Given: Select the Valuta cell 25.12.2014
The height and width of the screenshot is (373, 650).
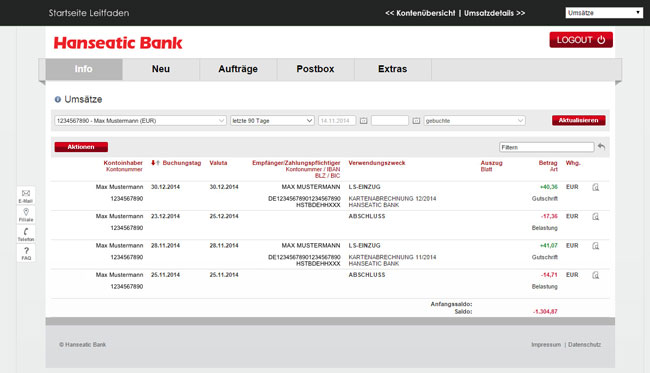Looking at the screenshot, I should click(x=224, y=216).
